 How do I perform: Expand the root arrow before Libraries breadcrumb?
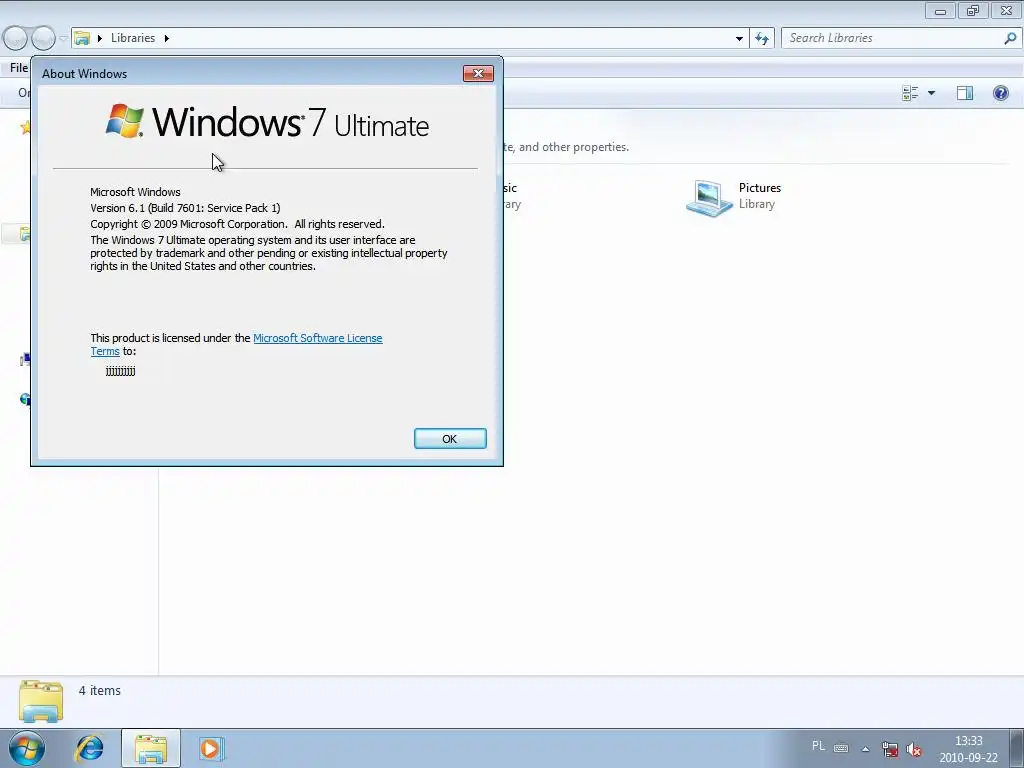coord(99,39)
